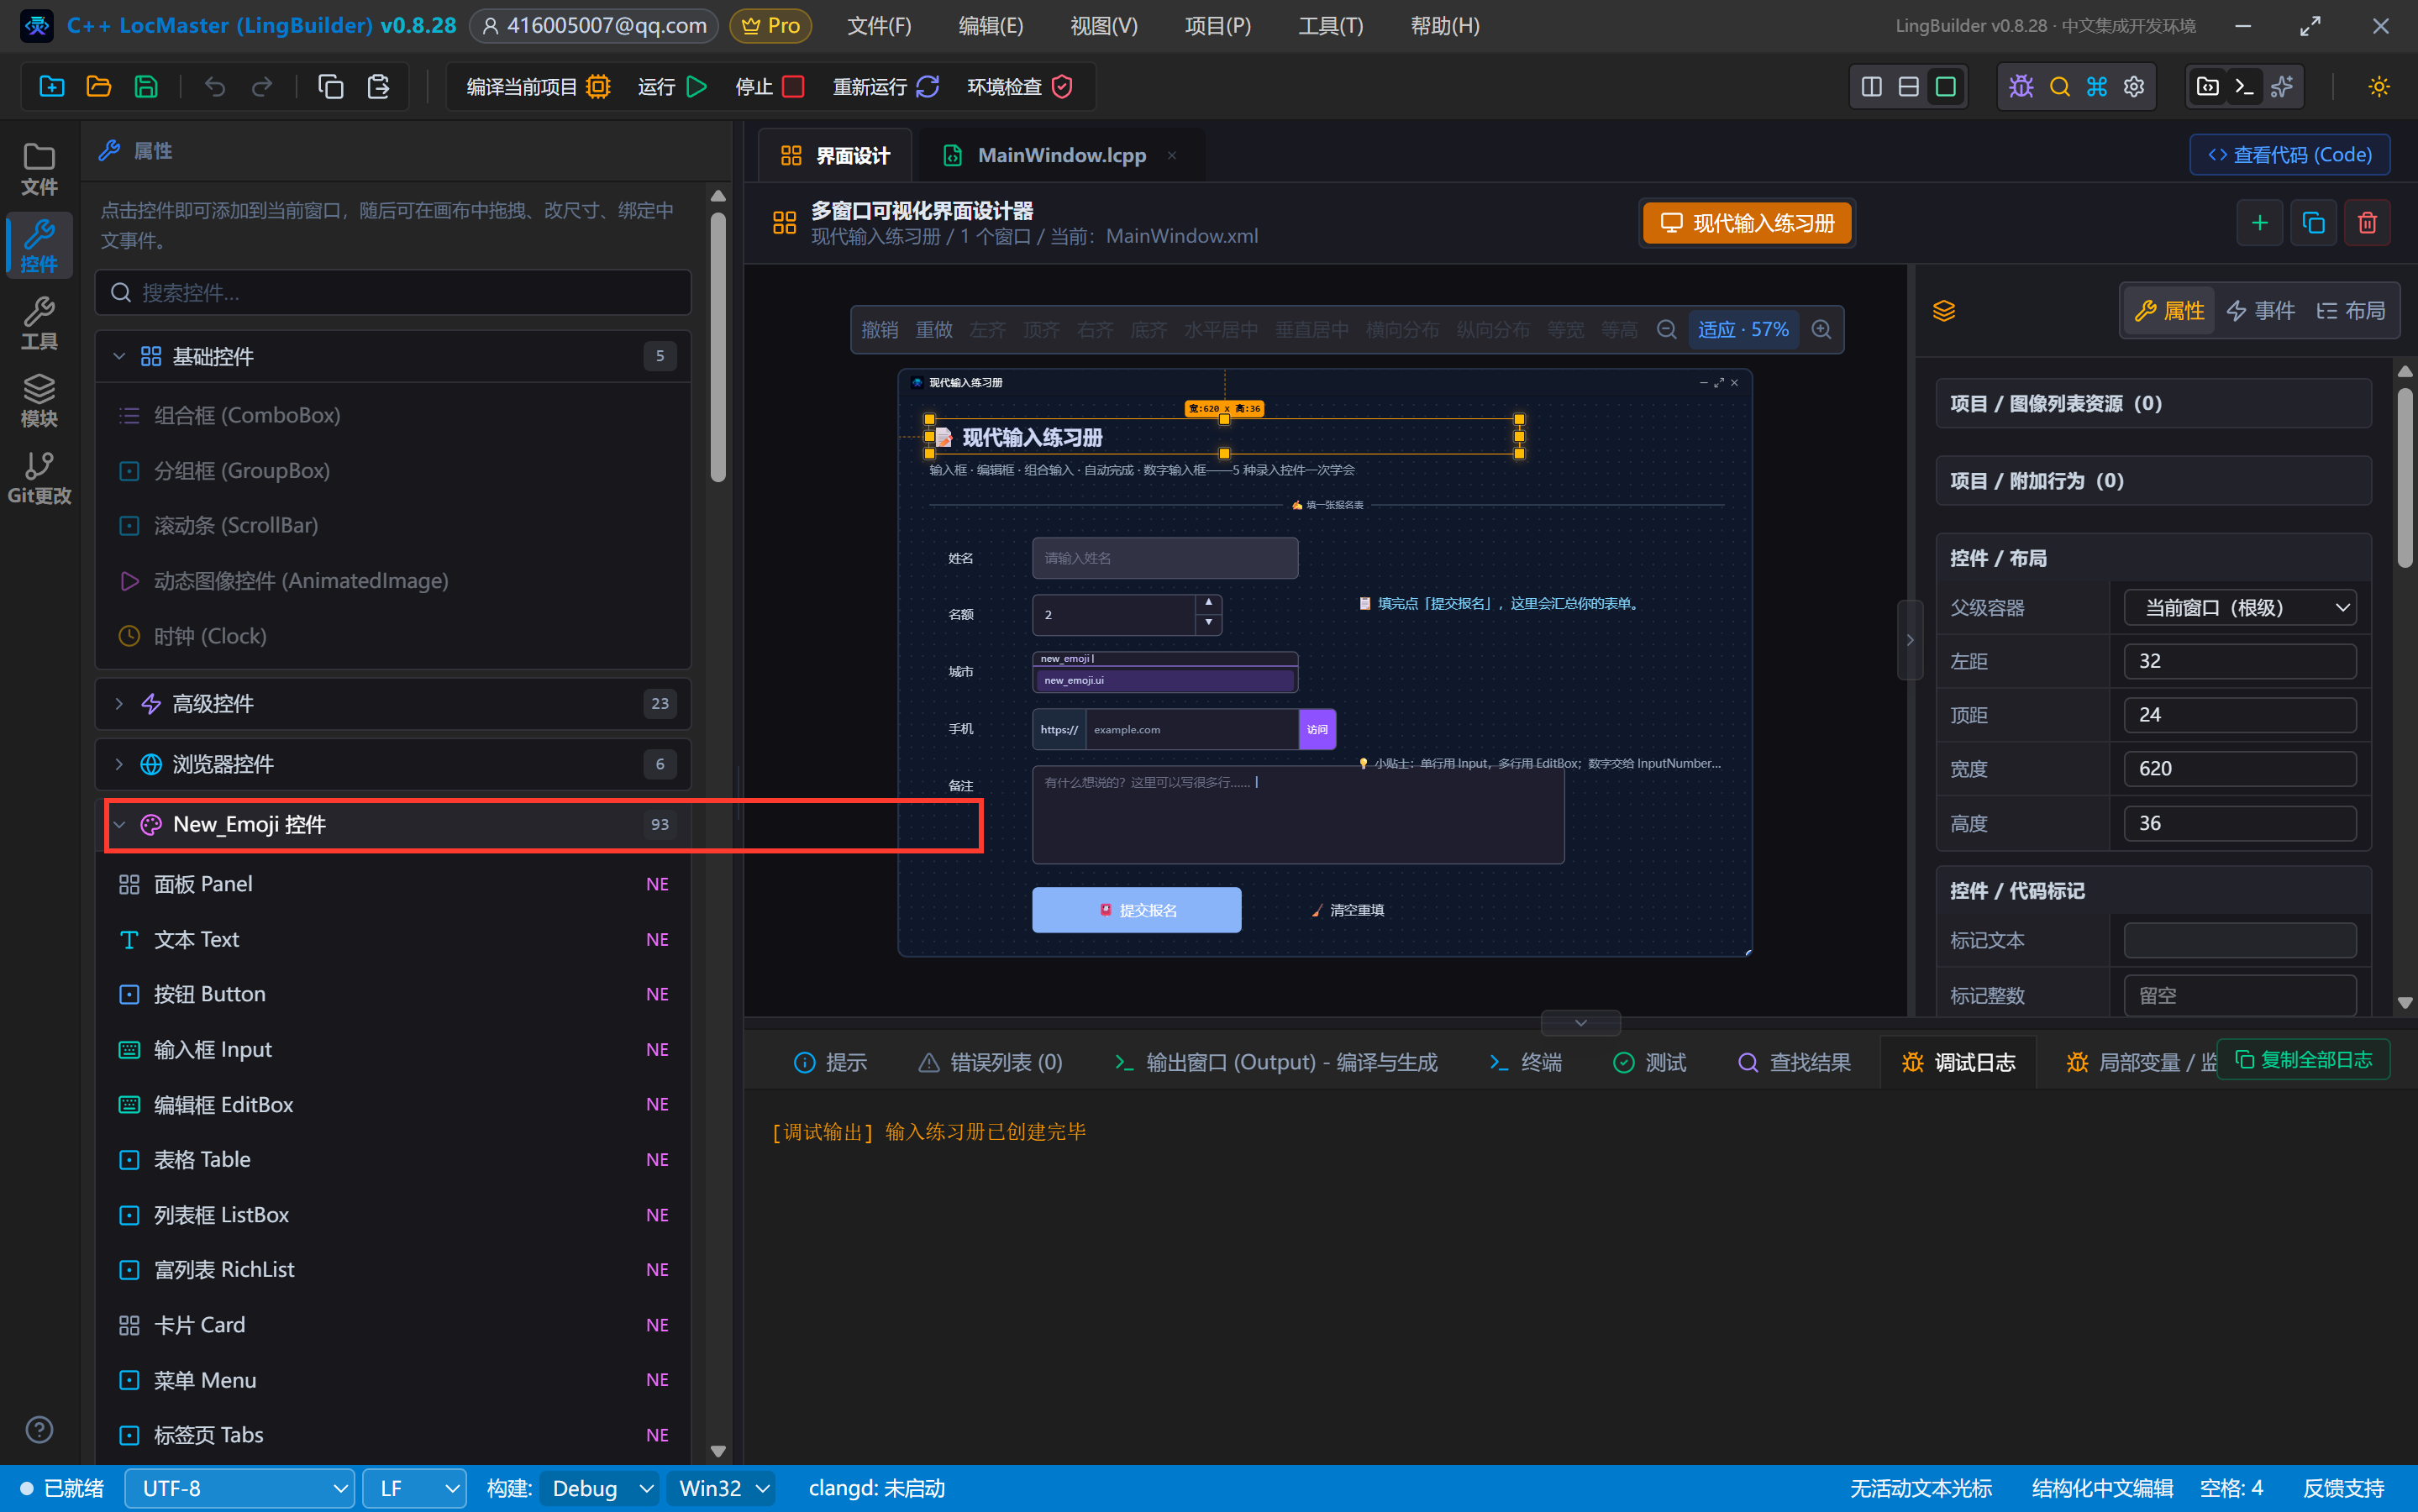
Task: Open the 父级容器 dropdown
Action: pyautogui.click(x=2240, y=608)
